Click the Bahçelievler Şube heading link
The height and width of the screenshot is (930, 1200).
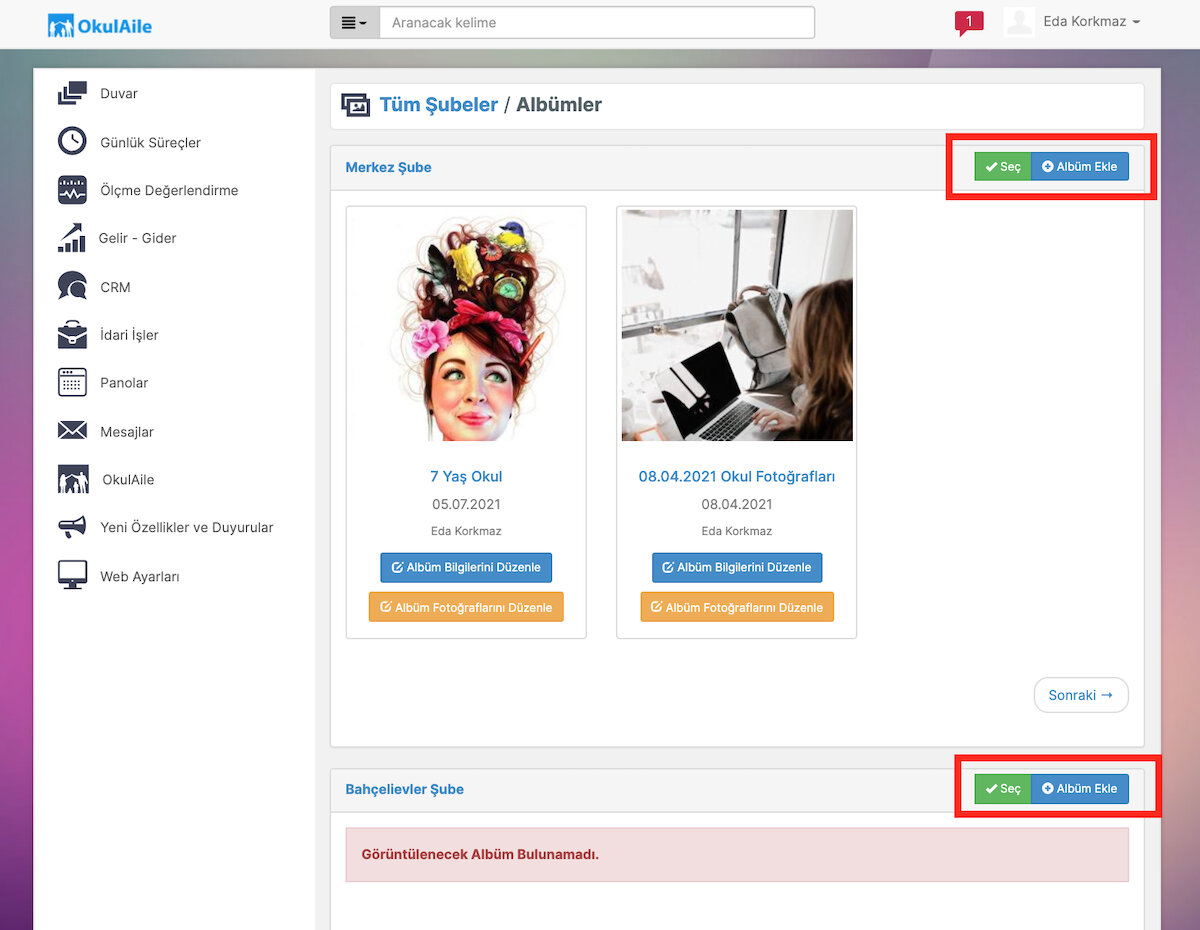pyautogui.click(x=405, y=789)
